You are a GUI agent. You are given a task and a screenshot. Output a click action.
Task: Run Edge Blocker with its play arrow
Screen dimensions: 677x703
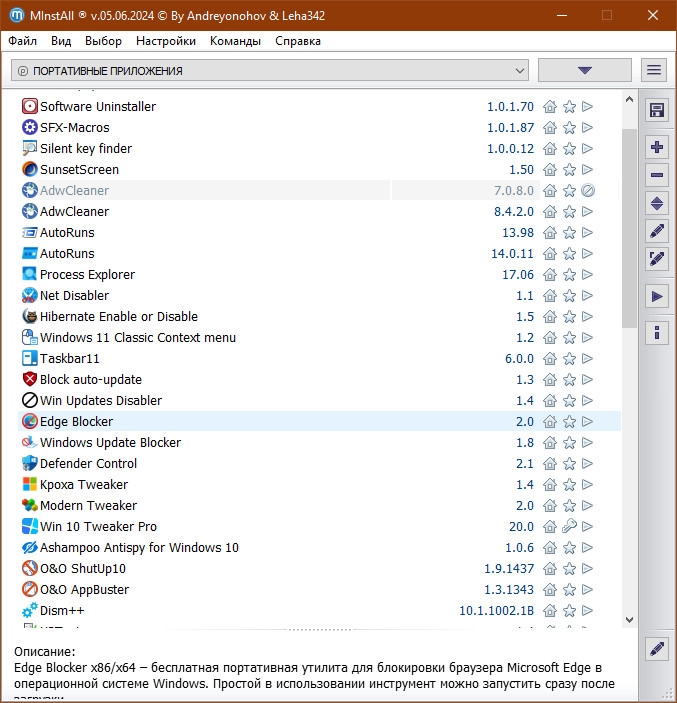click(x=587, y=421)
